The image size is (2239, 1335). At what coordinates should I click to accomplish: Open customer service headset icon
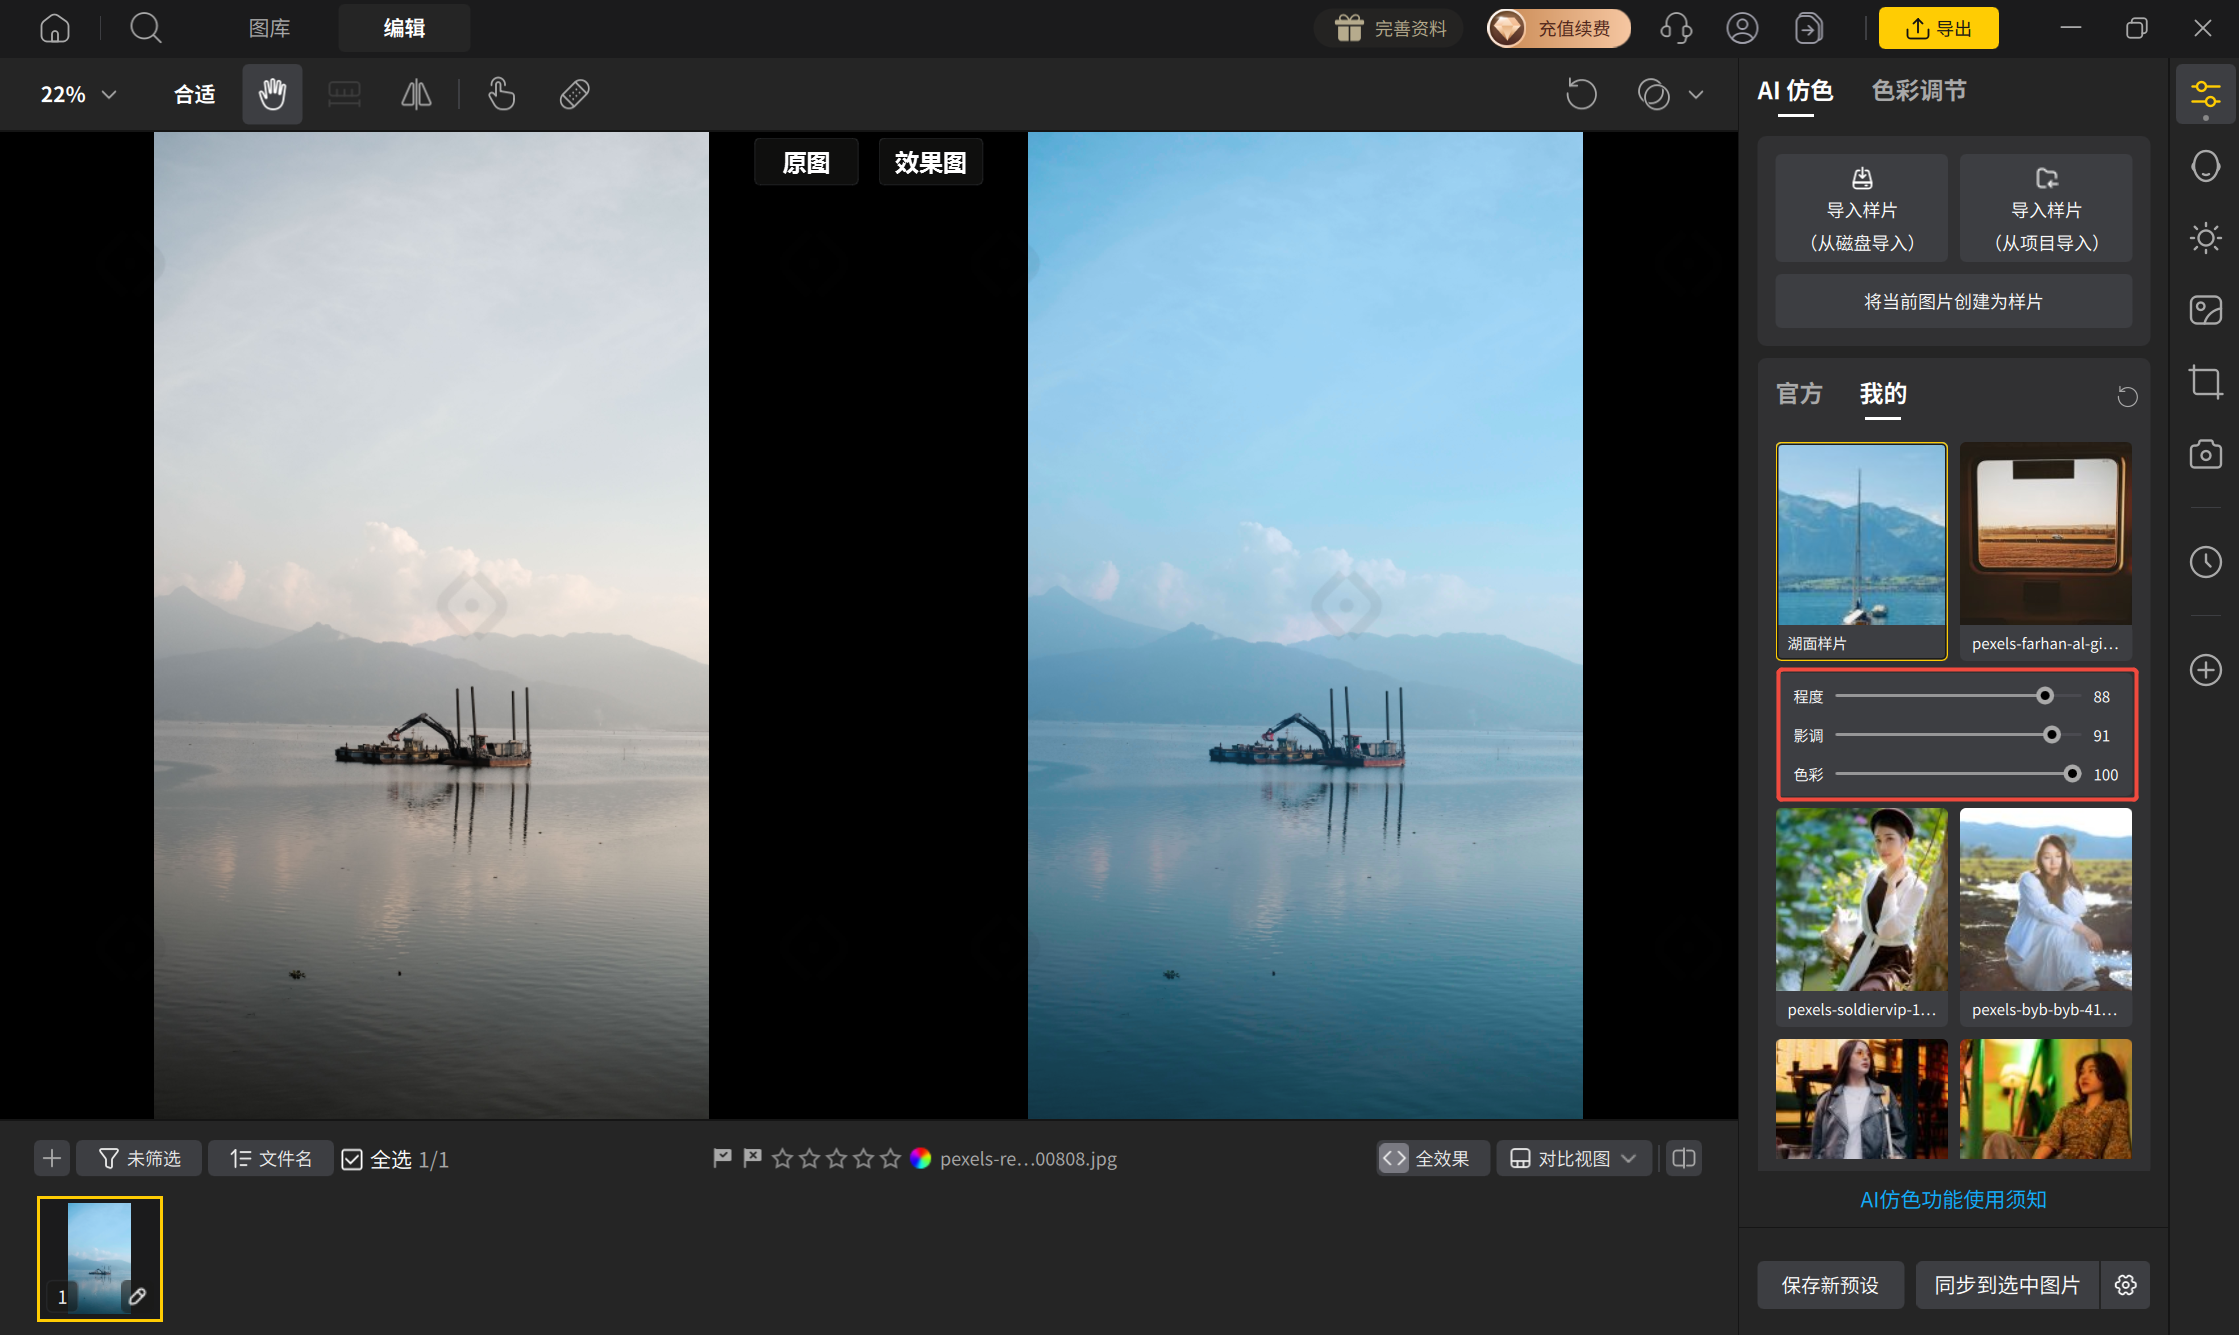1676,28
